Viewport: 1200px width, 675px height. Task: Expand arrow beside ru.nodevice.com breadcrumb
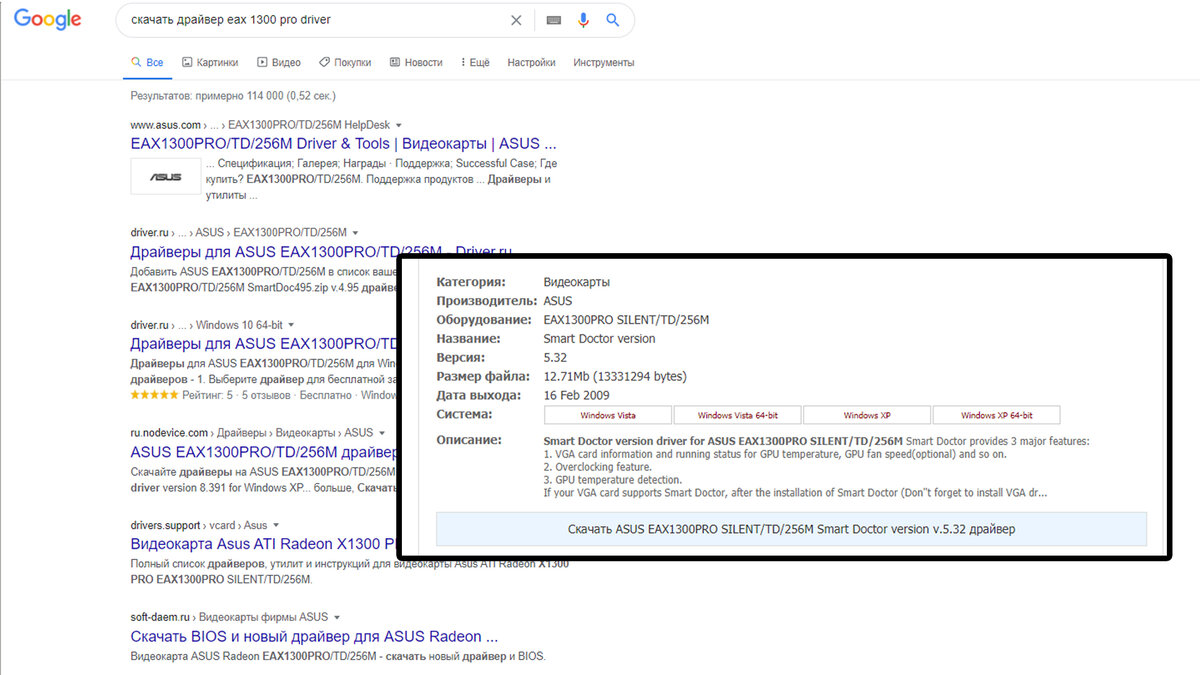[x=382, y=433]
